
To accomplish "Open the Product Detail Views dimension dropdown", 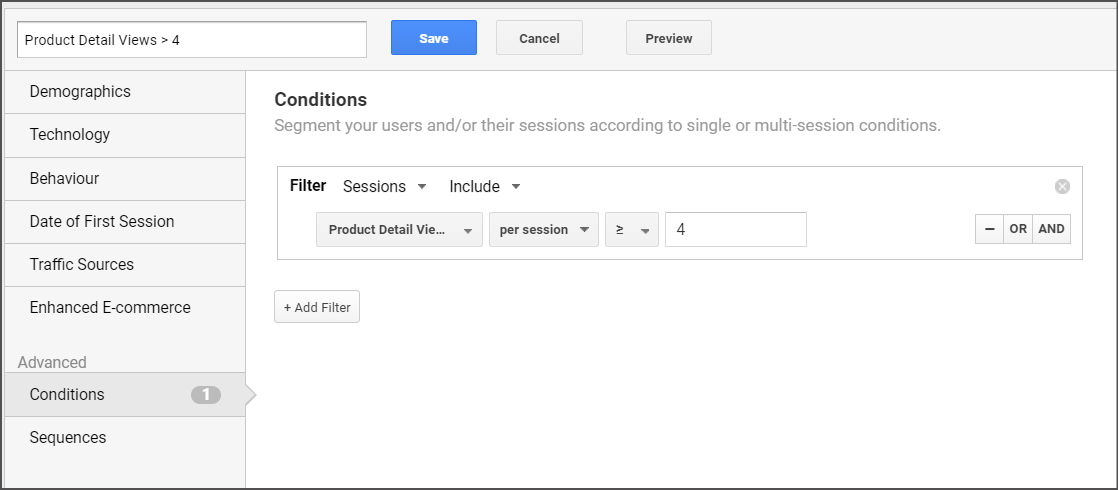I will pos(399,230).
